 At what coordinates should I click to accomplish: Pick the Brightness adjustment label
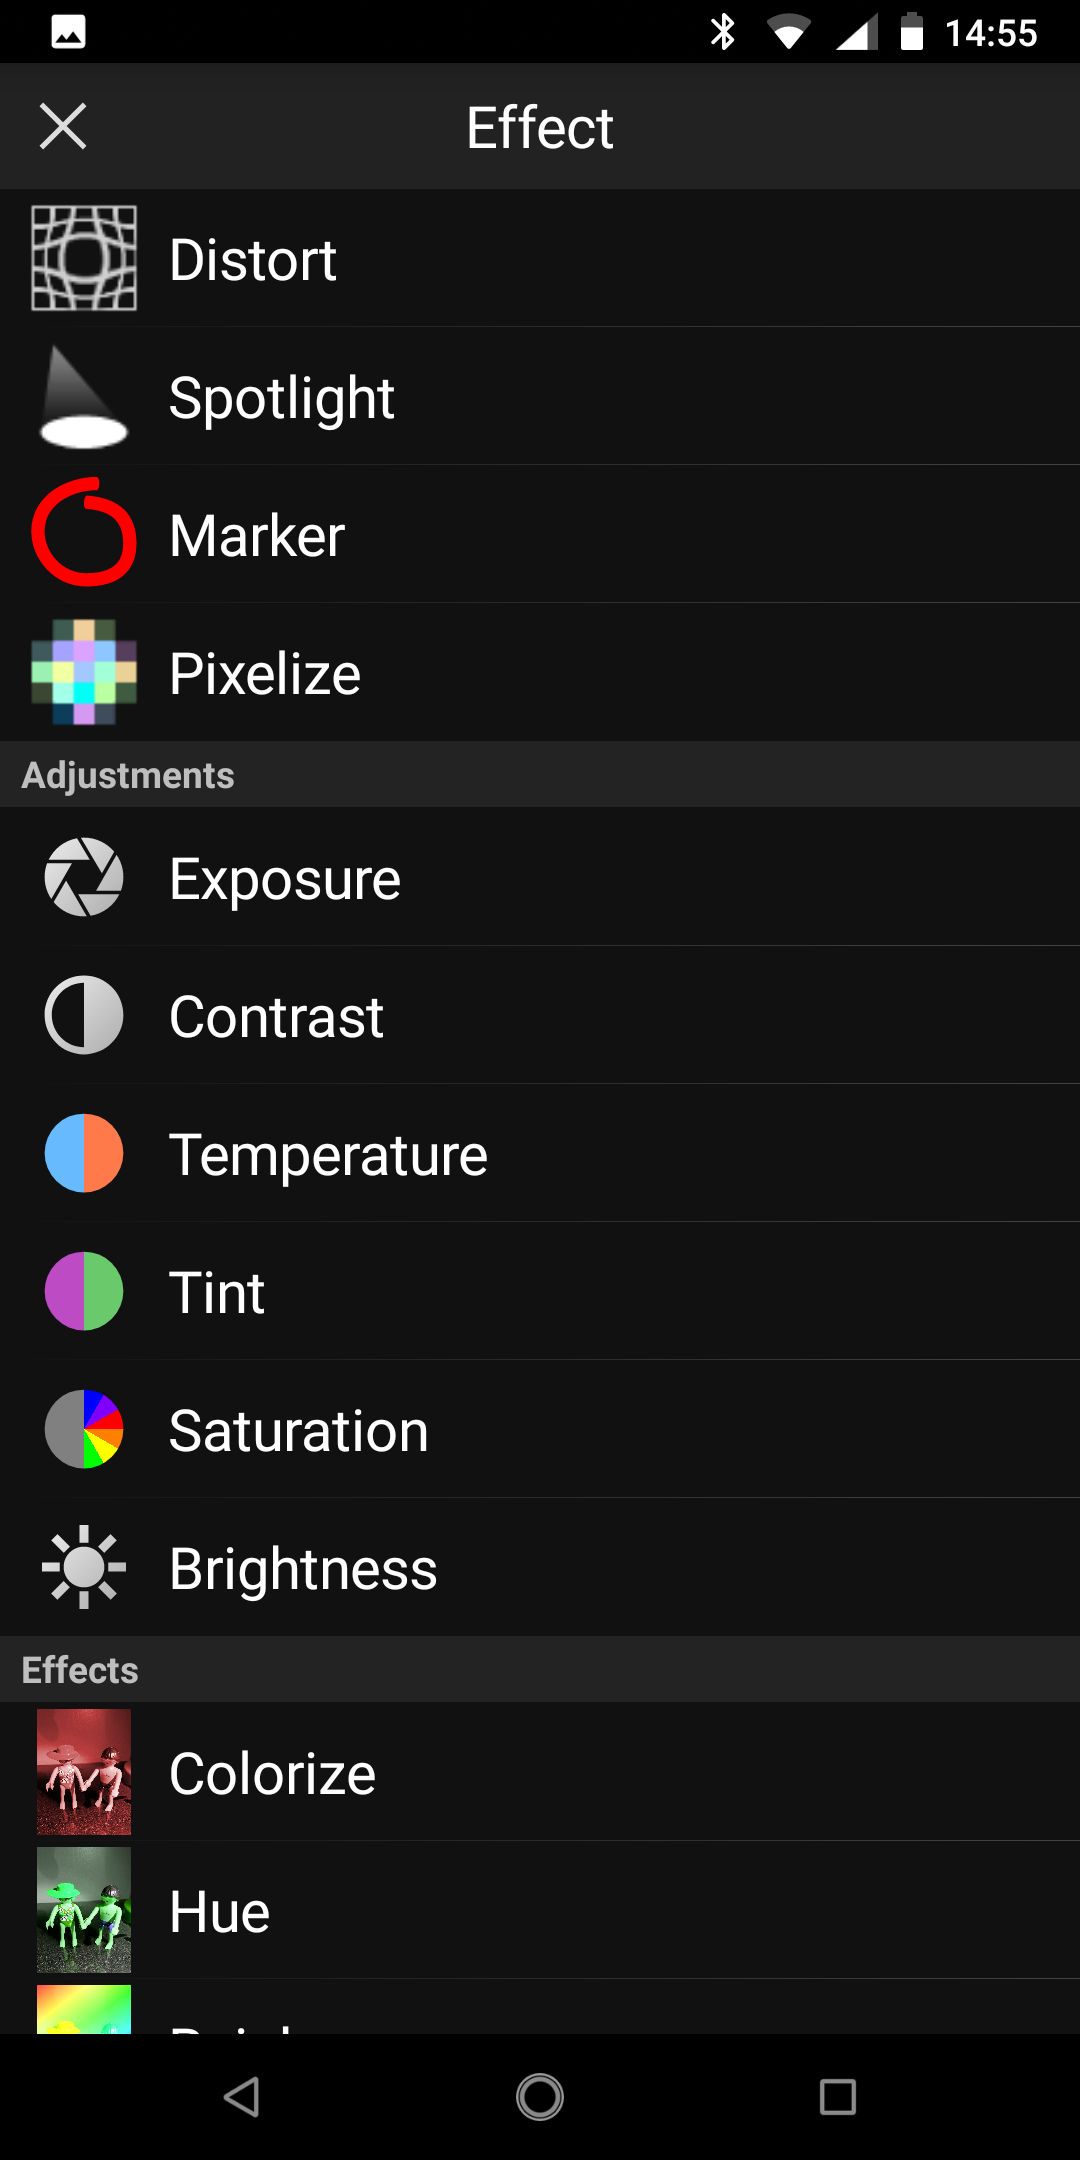pyautogui.click(x=303, y=1568)
